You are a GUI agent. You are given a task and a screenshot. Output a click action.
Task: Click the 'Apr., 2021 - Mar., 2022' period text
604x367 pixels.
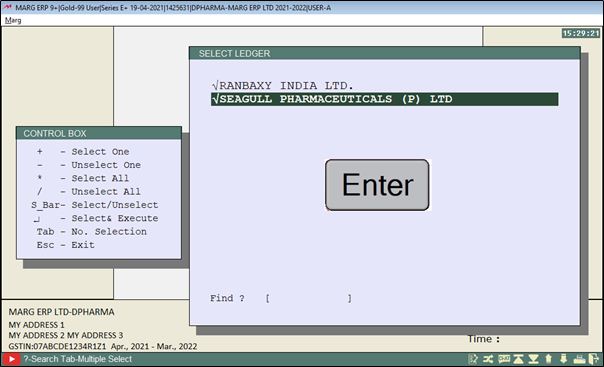[154, 346]
